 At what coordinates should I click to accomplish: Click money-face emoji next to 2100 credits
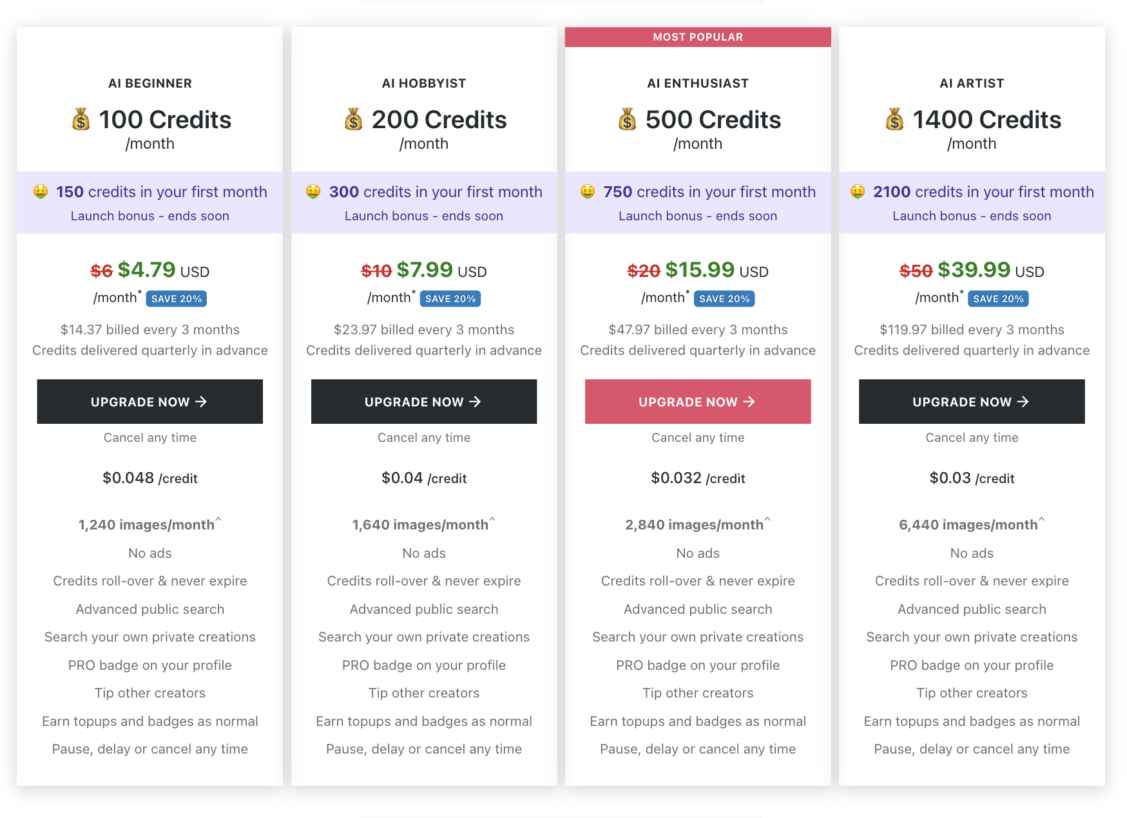click(x=857, y=191)
